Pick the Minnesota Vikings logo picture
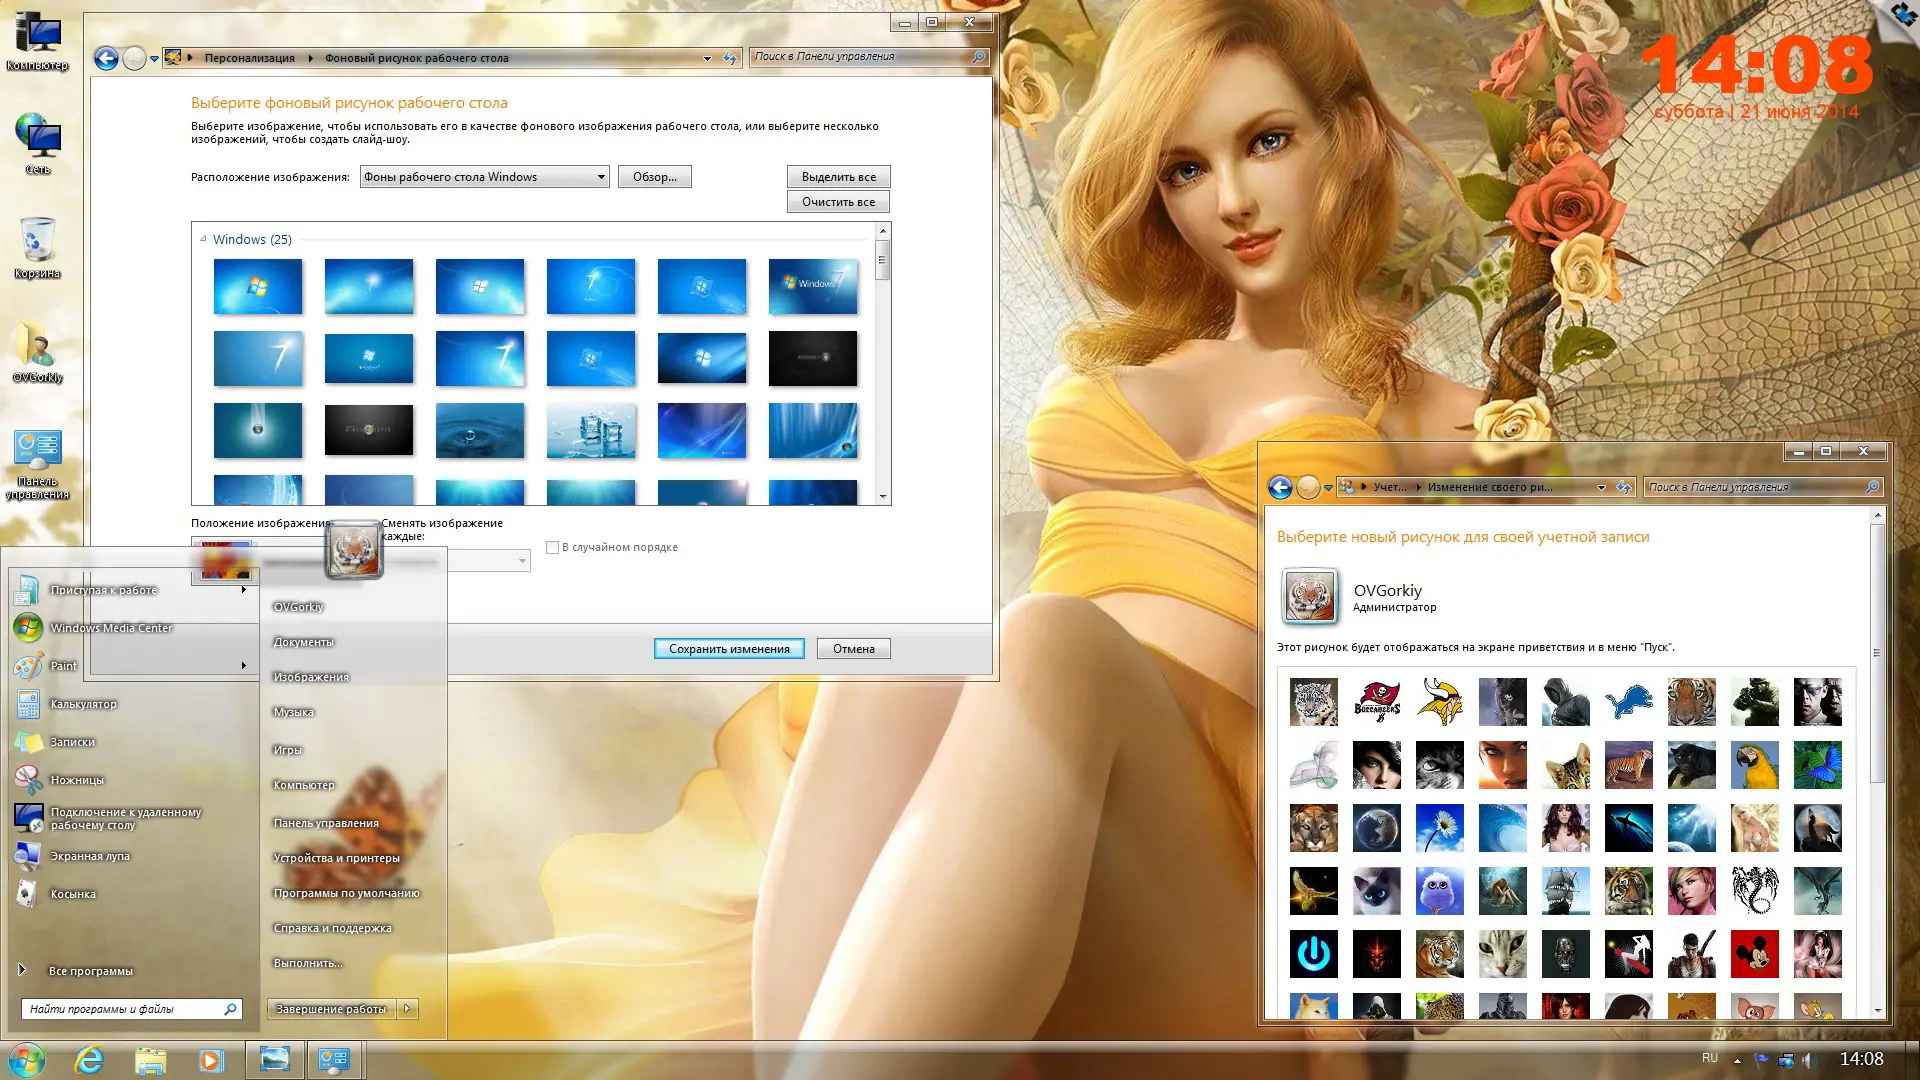 pyautogui.click(x=1439, y=702)
